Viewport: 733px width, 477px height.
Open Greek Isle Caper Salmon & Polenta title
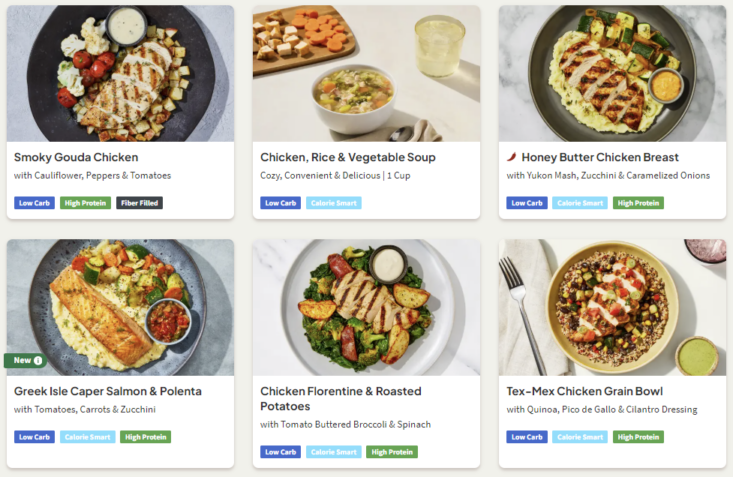click(x=108, y=391)
